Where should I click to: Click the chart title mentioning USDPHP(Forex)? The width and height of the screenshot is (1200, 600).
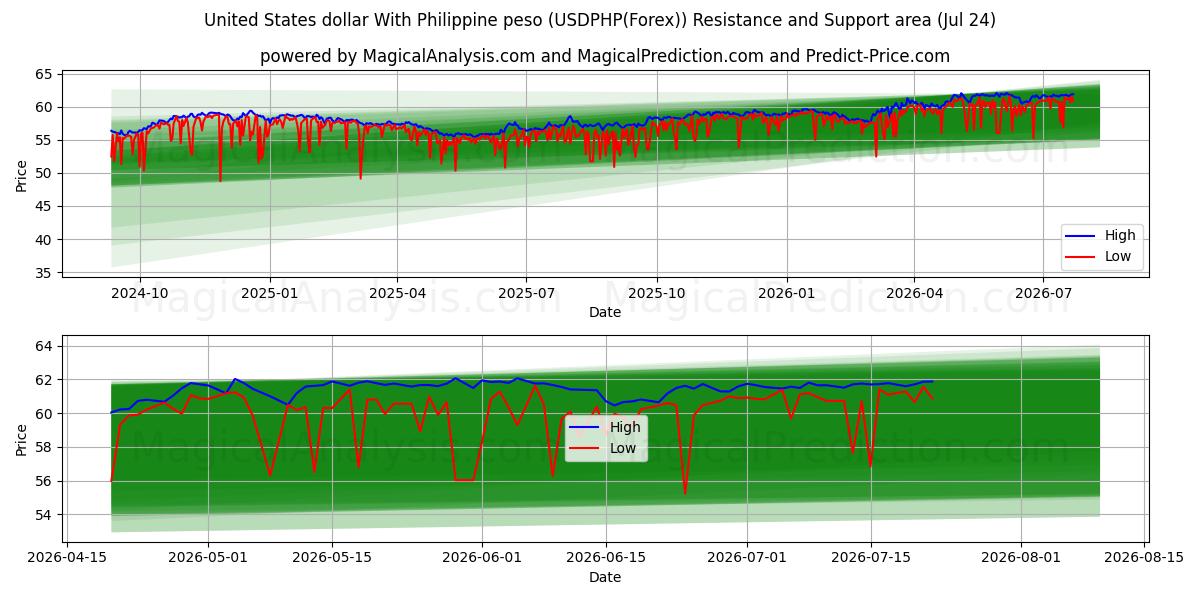(600, 20)
